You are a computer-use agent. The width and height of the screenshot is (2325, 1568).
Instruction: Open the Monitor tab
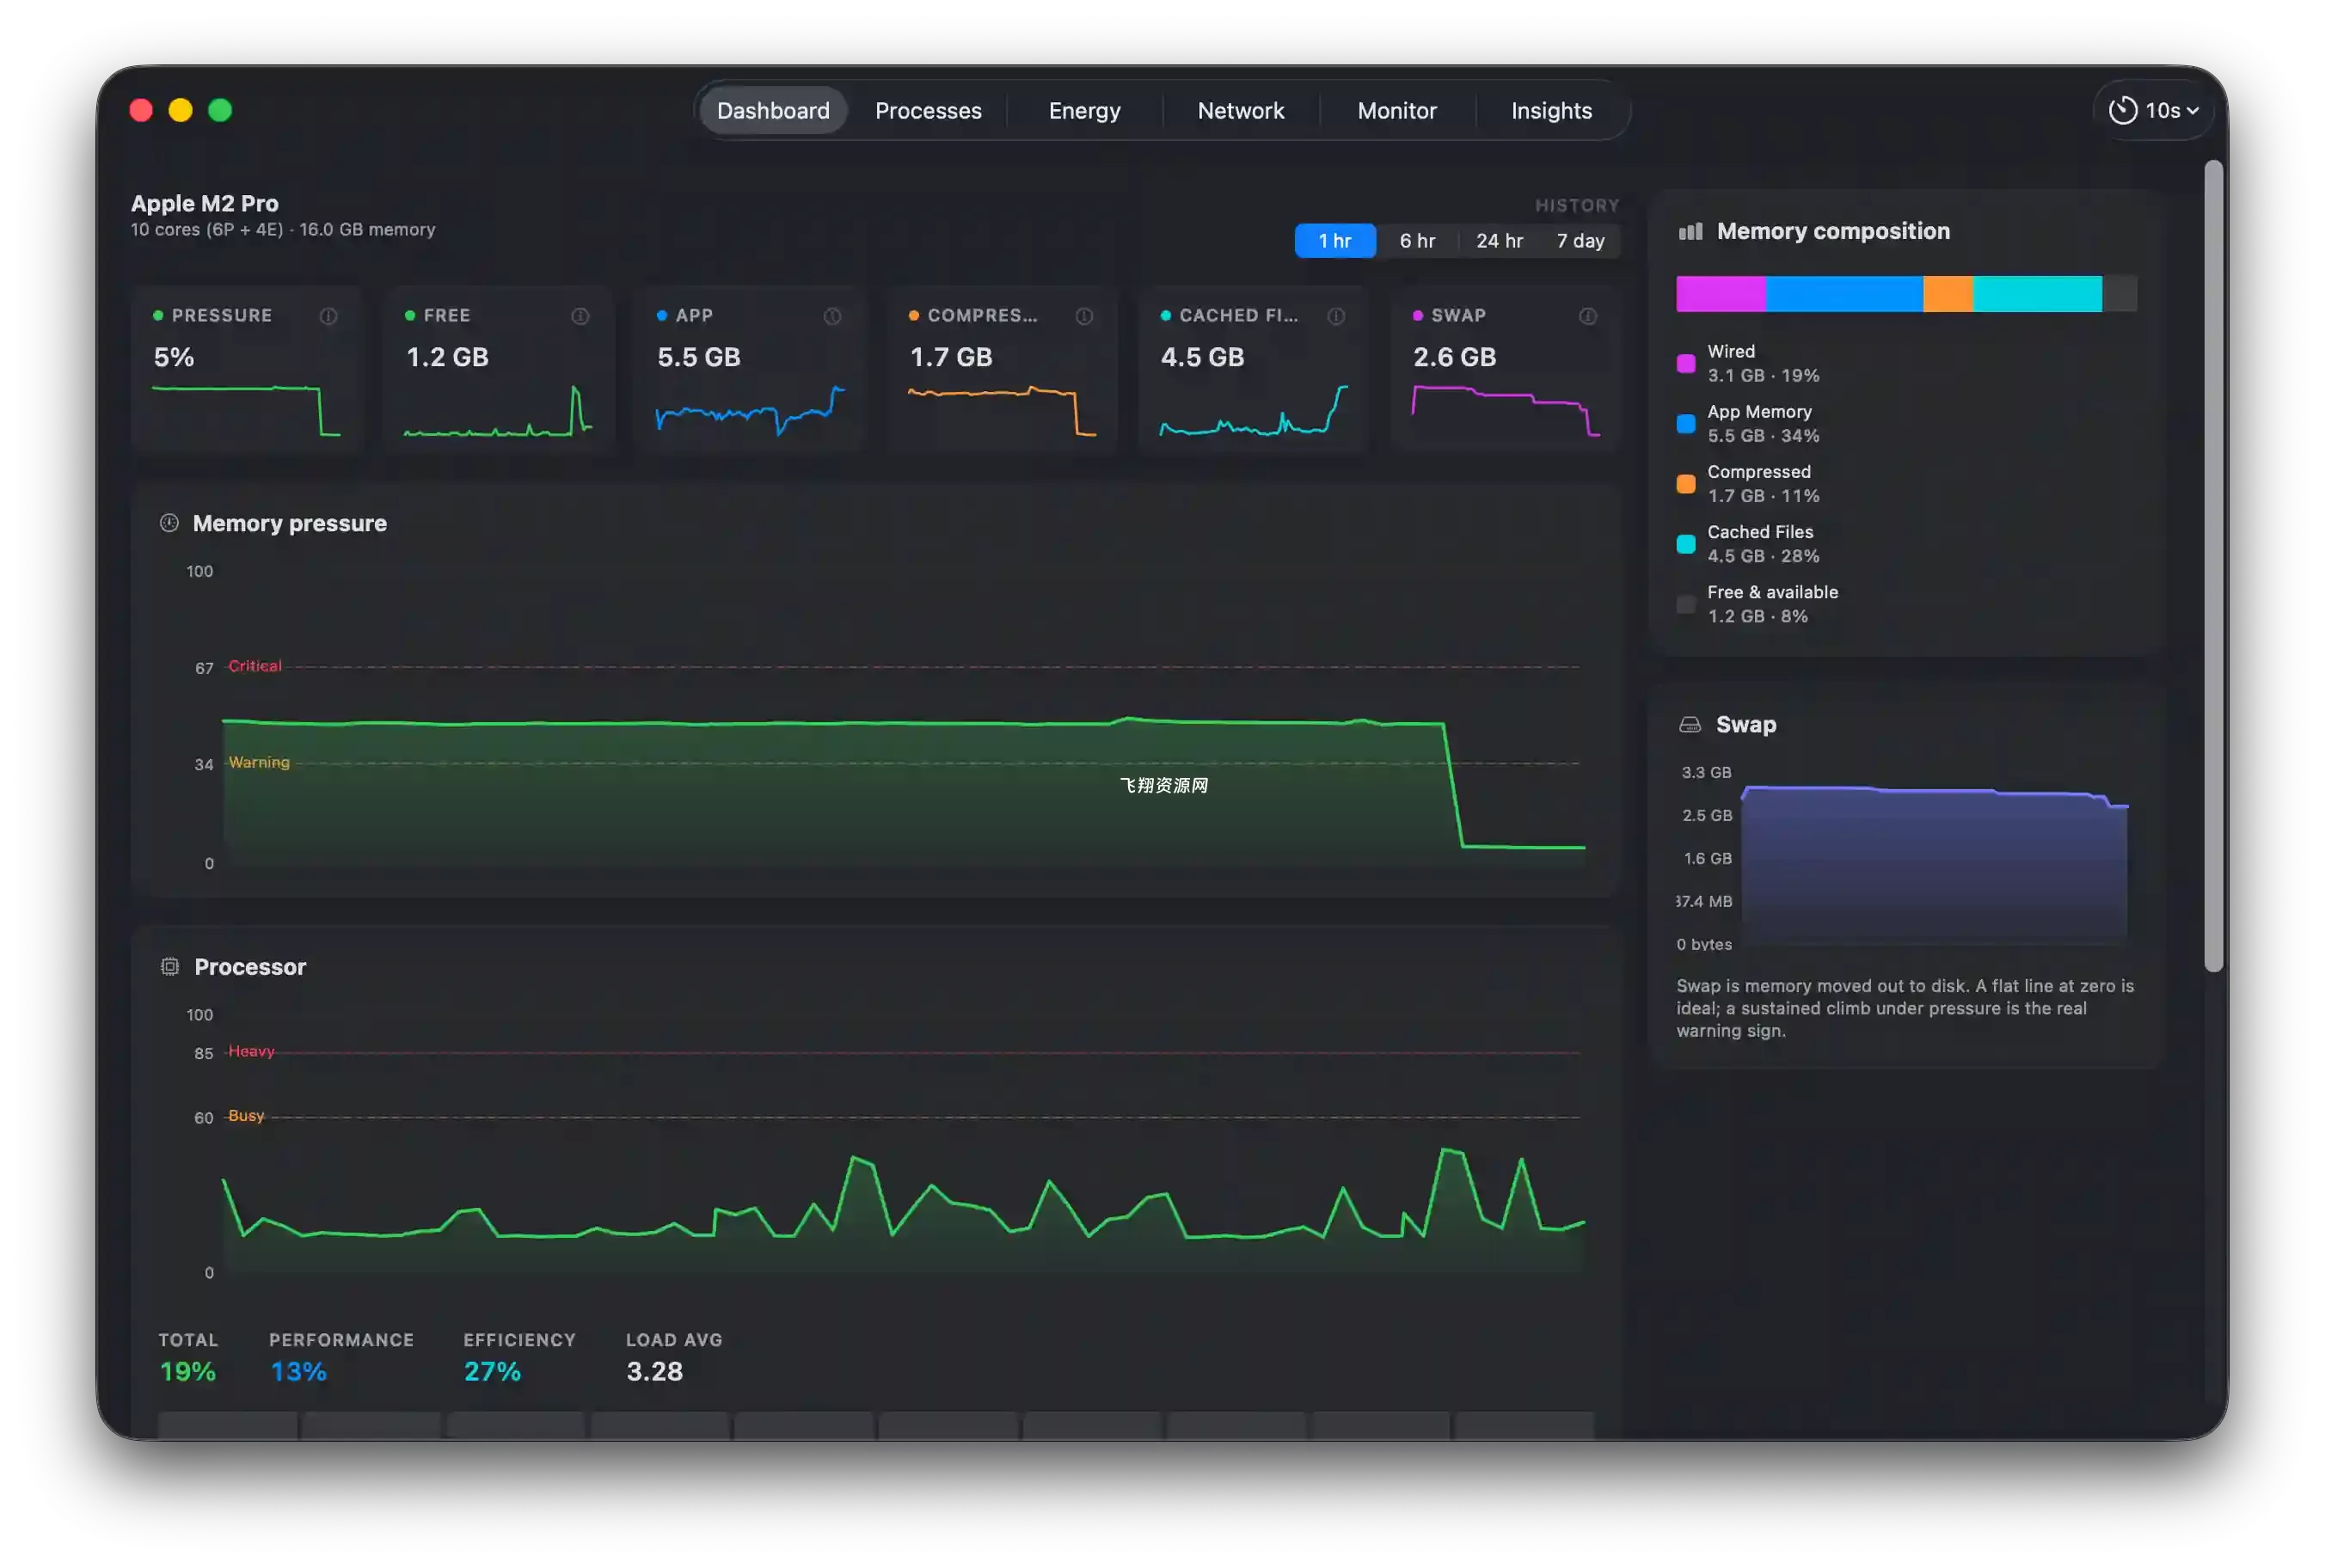[x=1397, y=110]
